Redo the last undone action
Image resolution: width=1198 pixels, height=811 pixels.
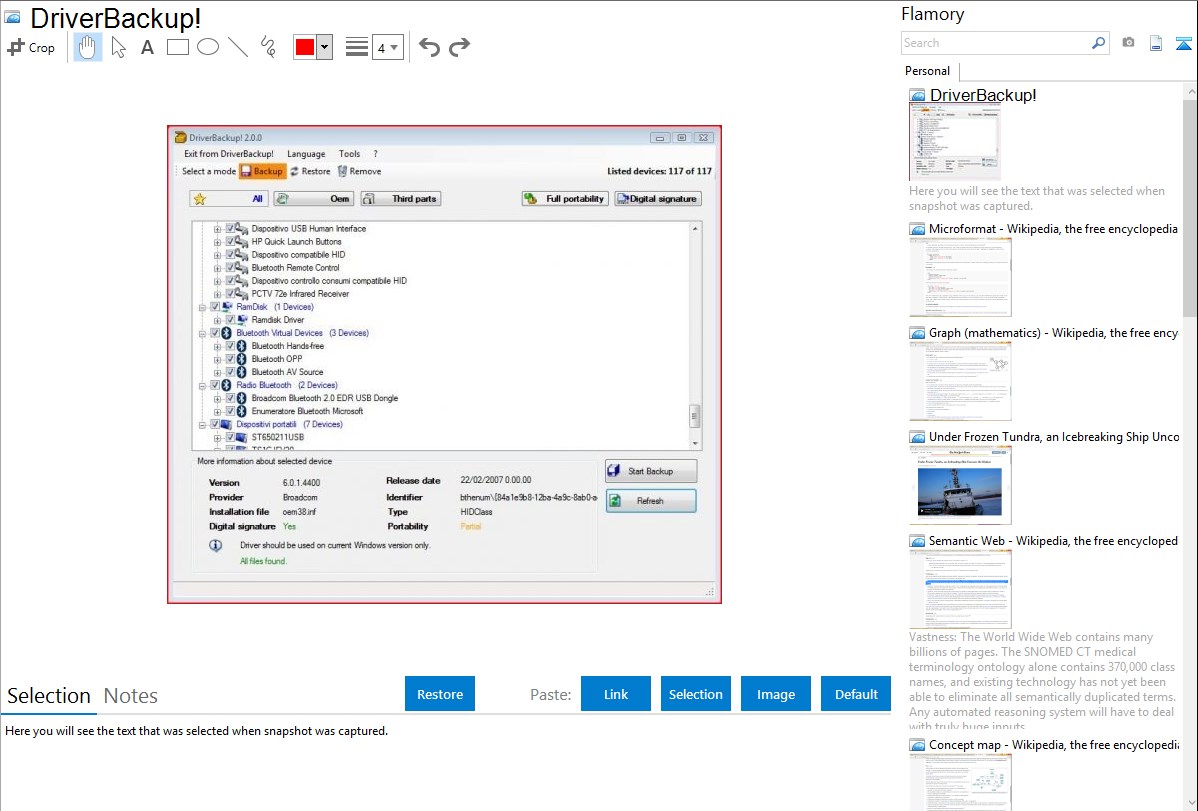tap(459, 47)
